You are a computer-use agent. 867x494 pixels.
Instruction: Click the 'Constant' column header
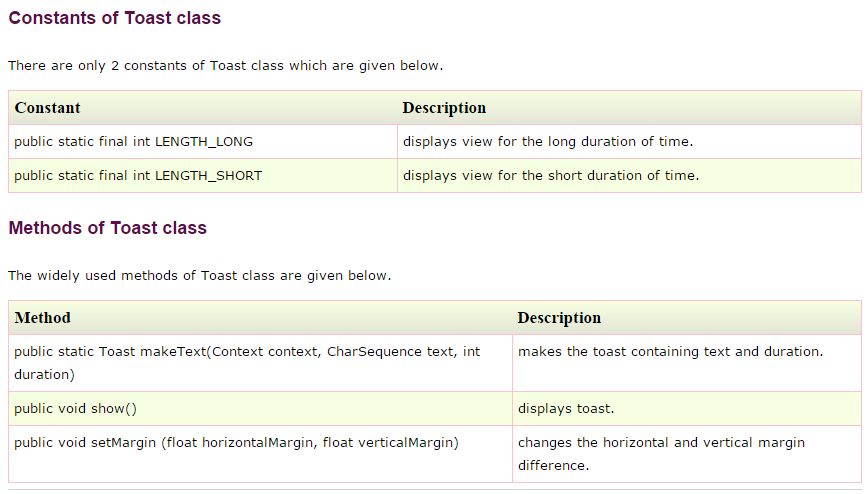click(x=48, y=108)
